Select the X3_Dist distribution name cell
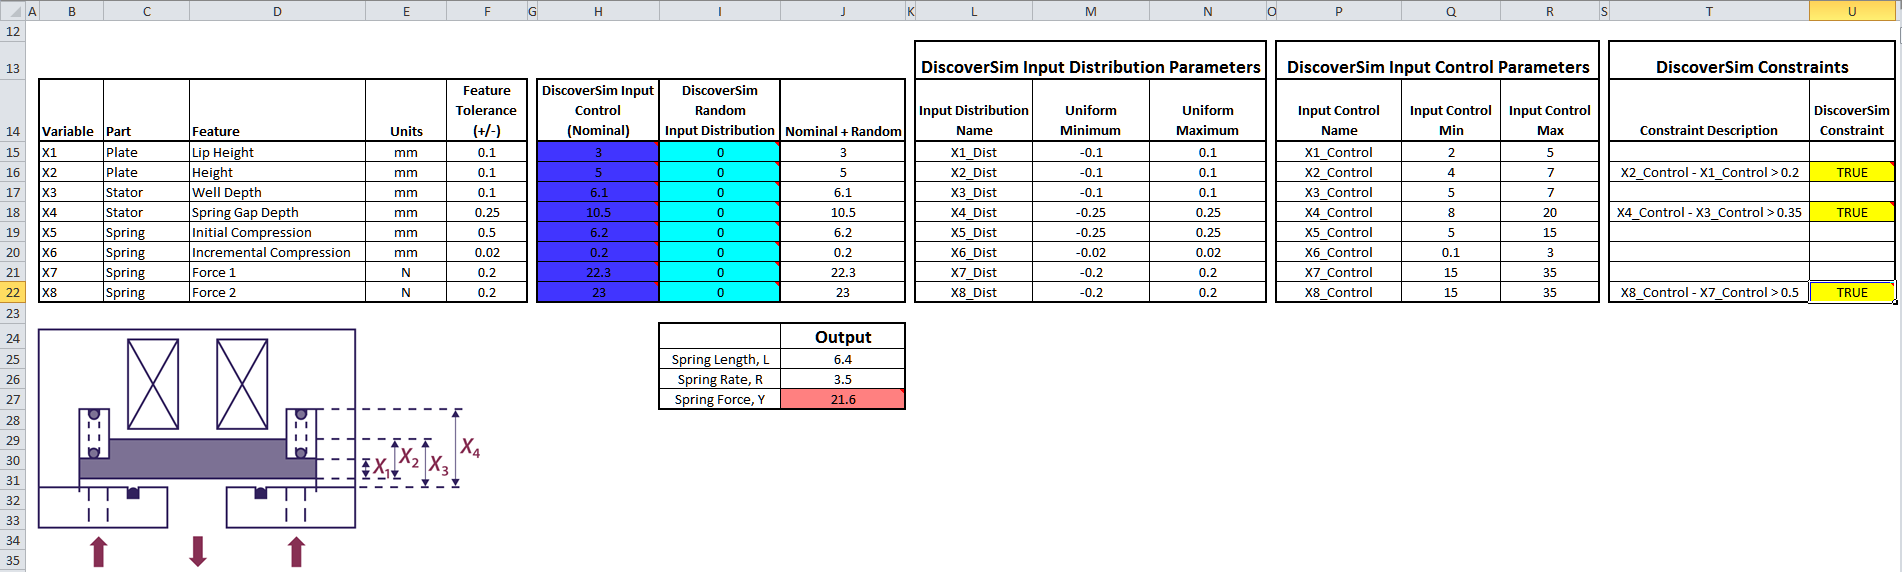1902x572 pixels. 973,192
